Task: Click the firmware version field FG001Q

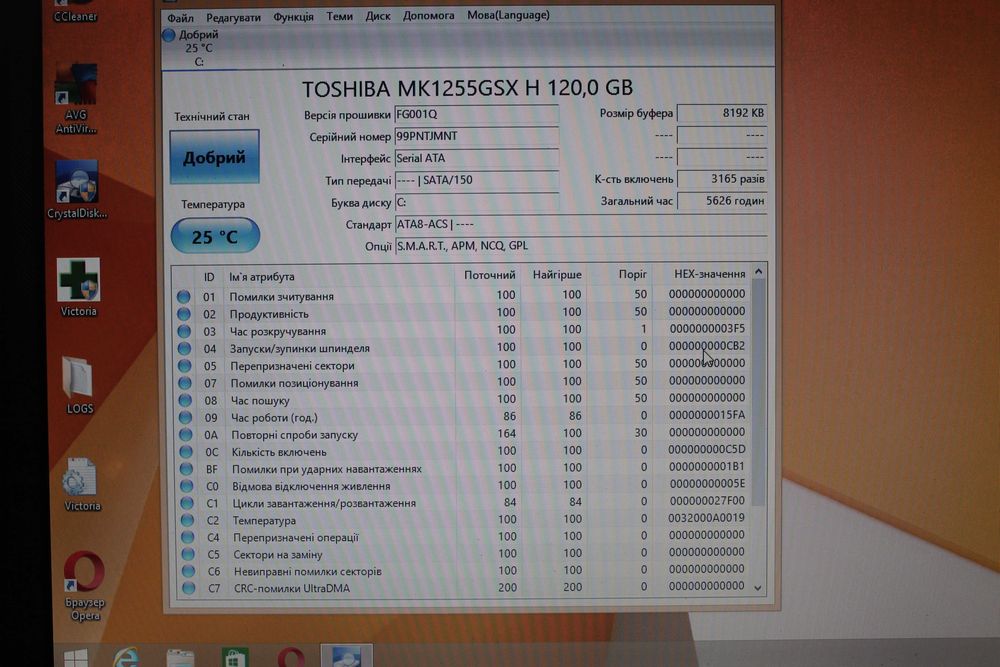Action: (476, 114)
